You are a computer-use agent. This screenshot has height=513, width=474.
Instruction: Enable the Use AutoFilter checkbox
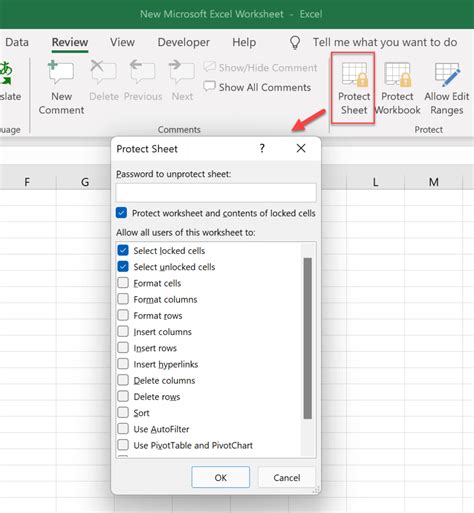click(x=123, y=428)
